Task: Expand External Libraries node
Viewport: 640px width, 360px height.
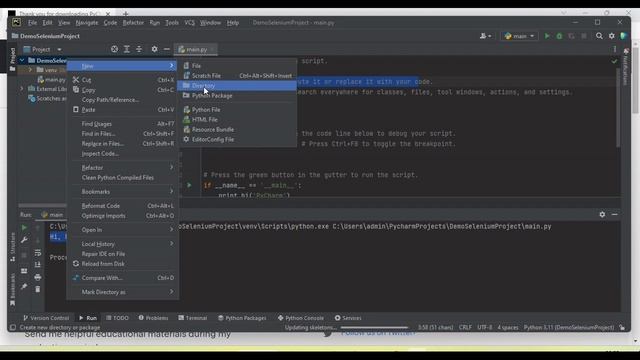Action: point(22,89)
